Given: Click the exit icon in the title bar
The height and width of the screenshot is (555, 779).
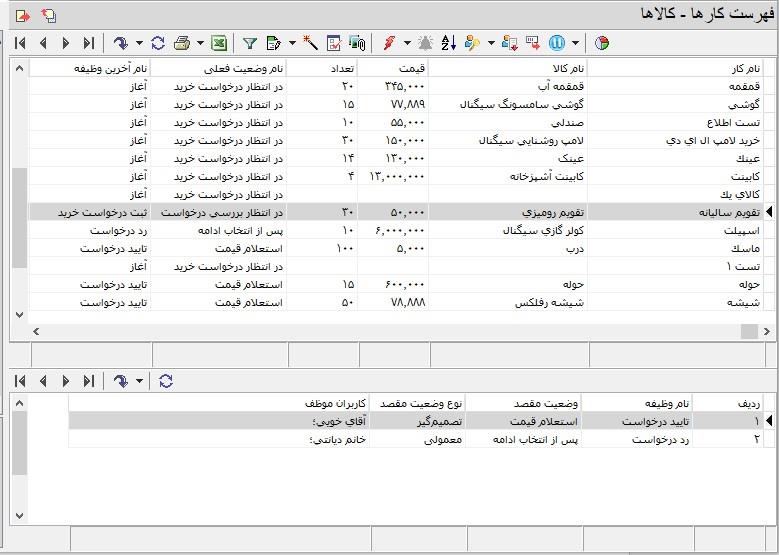Looking at the screenshot, I should (x=23, y=15).
